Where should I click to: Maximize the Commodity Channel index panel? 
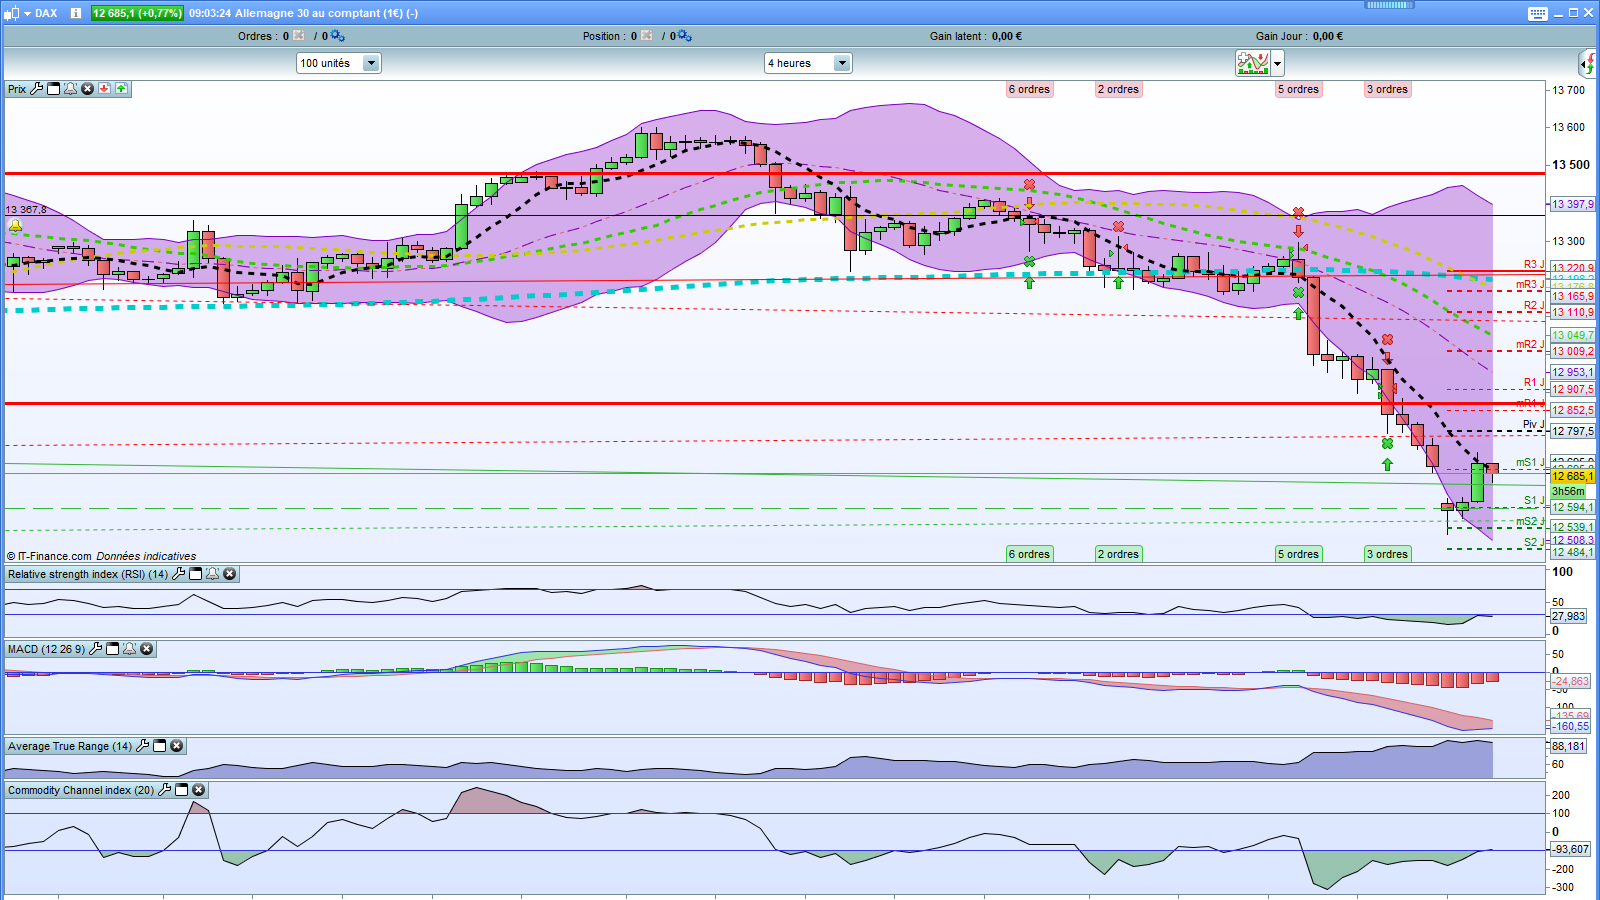coord(182,790)
